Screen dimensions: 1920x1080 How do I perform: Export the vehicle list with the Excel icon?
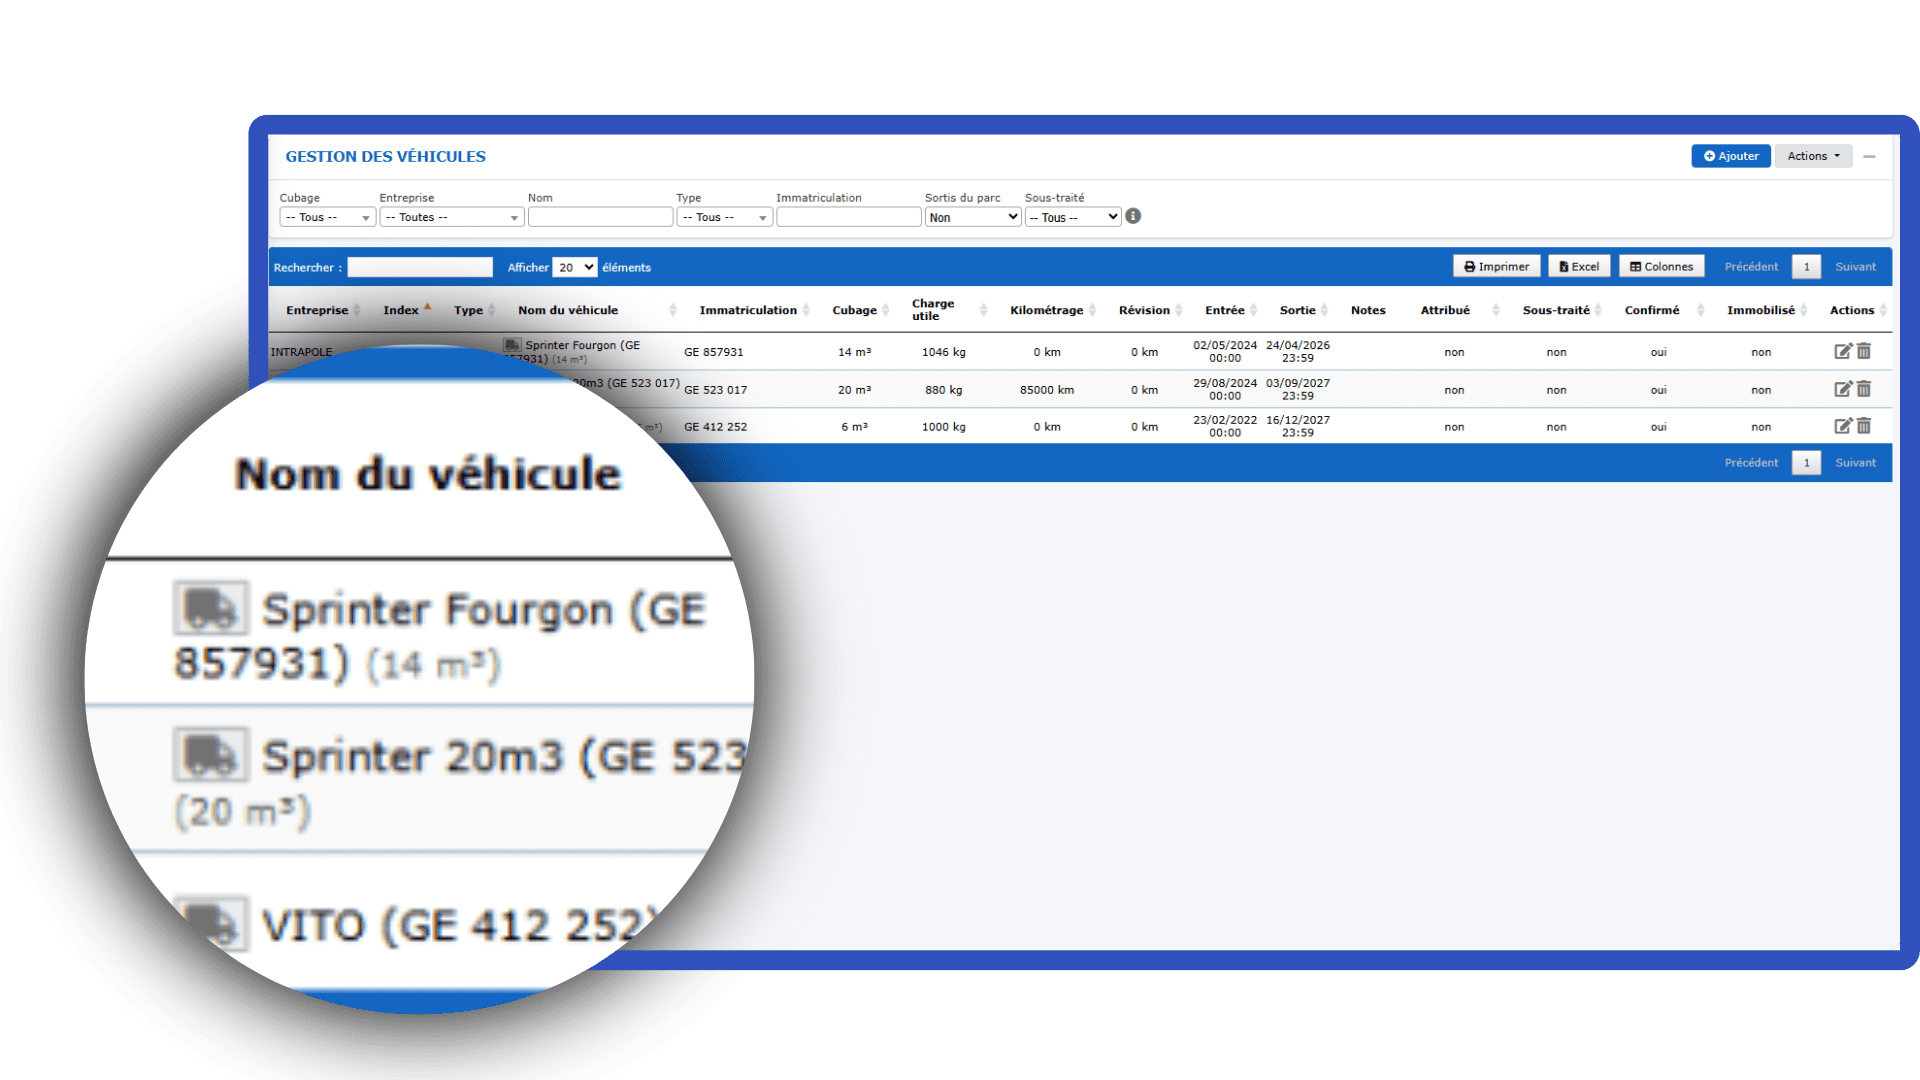point(1578,266)
